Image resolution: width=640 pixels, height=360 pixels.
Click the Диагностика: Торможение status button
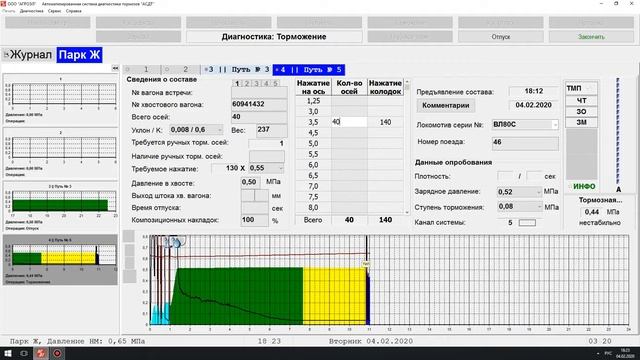click(x=274, y=37)
